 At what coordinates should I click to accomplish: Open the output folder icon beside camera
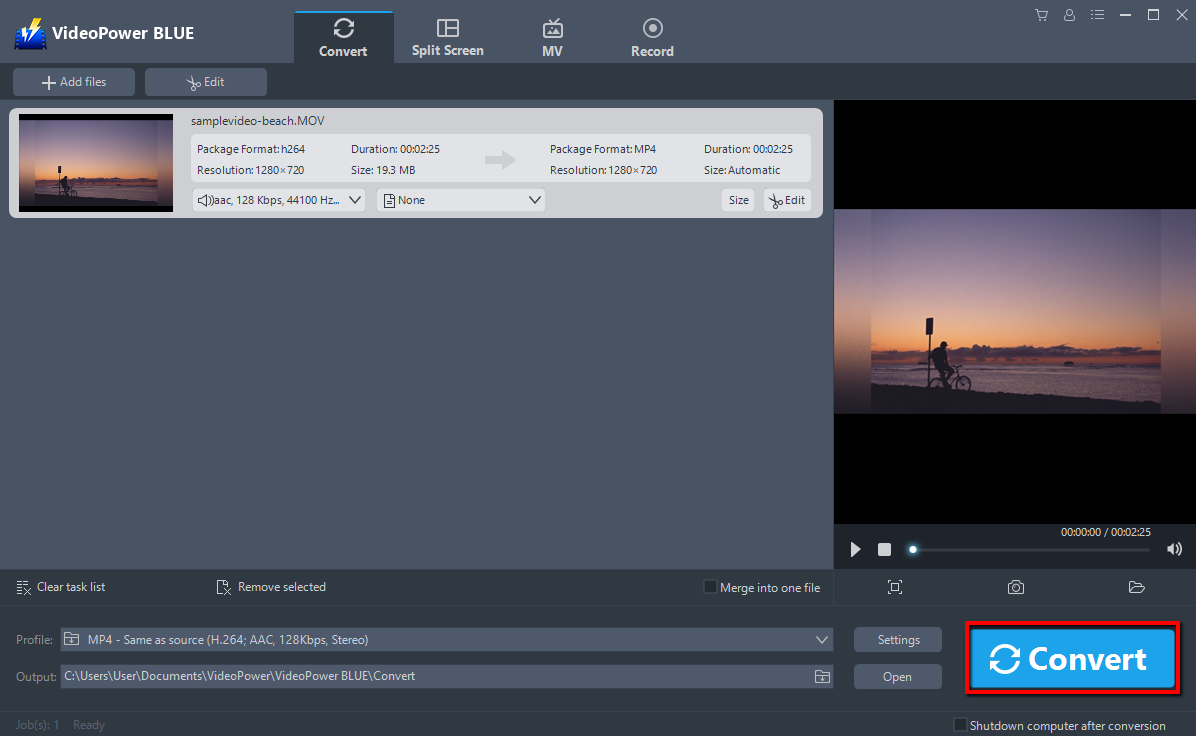(x=1137, y=587)
